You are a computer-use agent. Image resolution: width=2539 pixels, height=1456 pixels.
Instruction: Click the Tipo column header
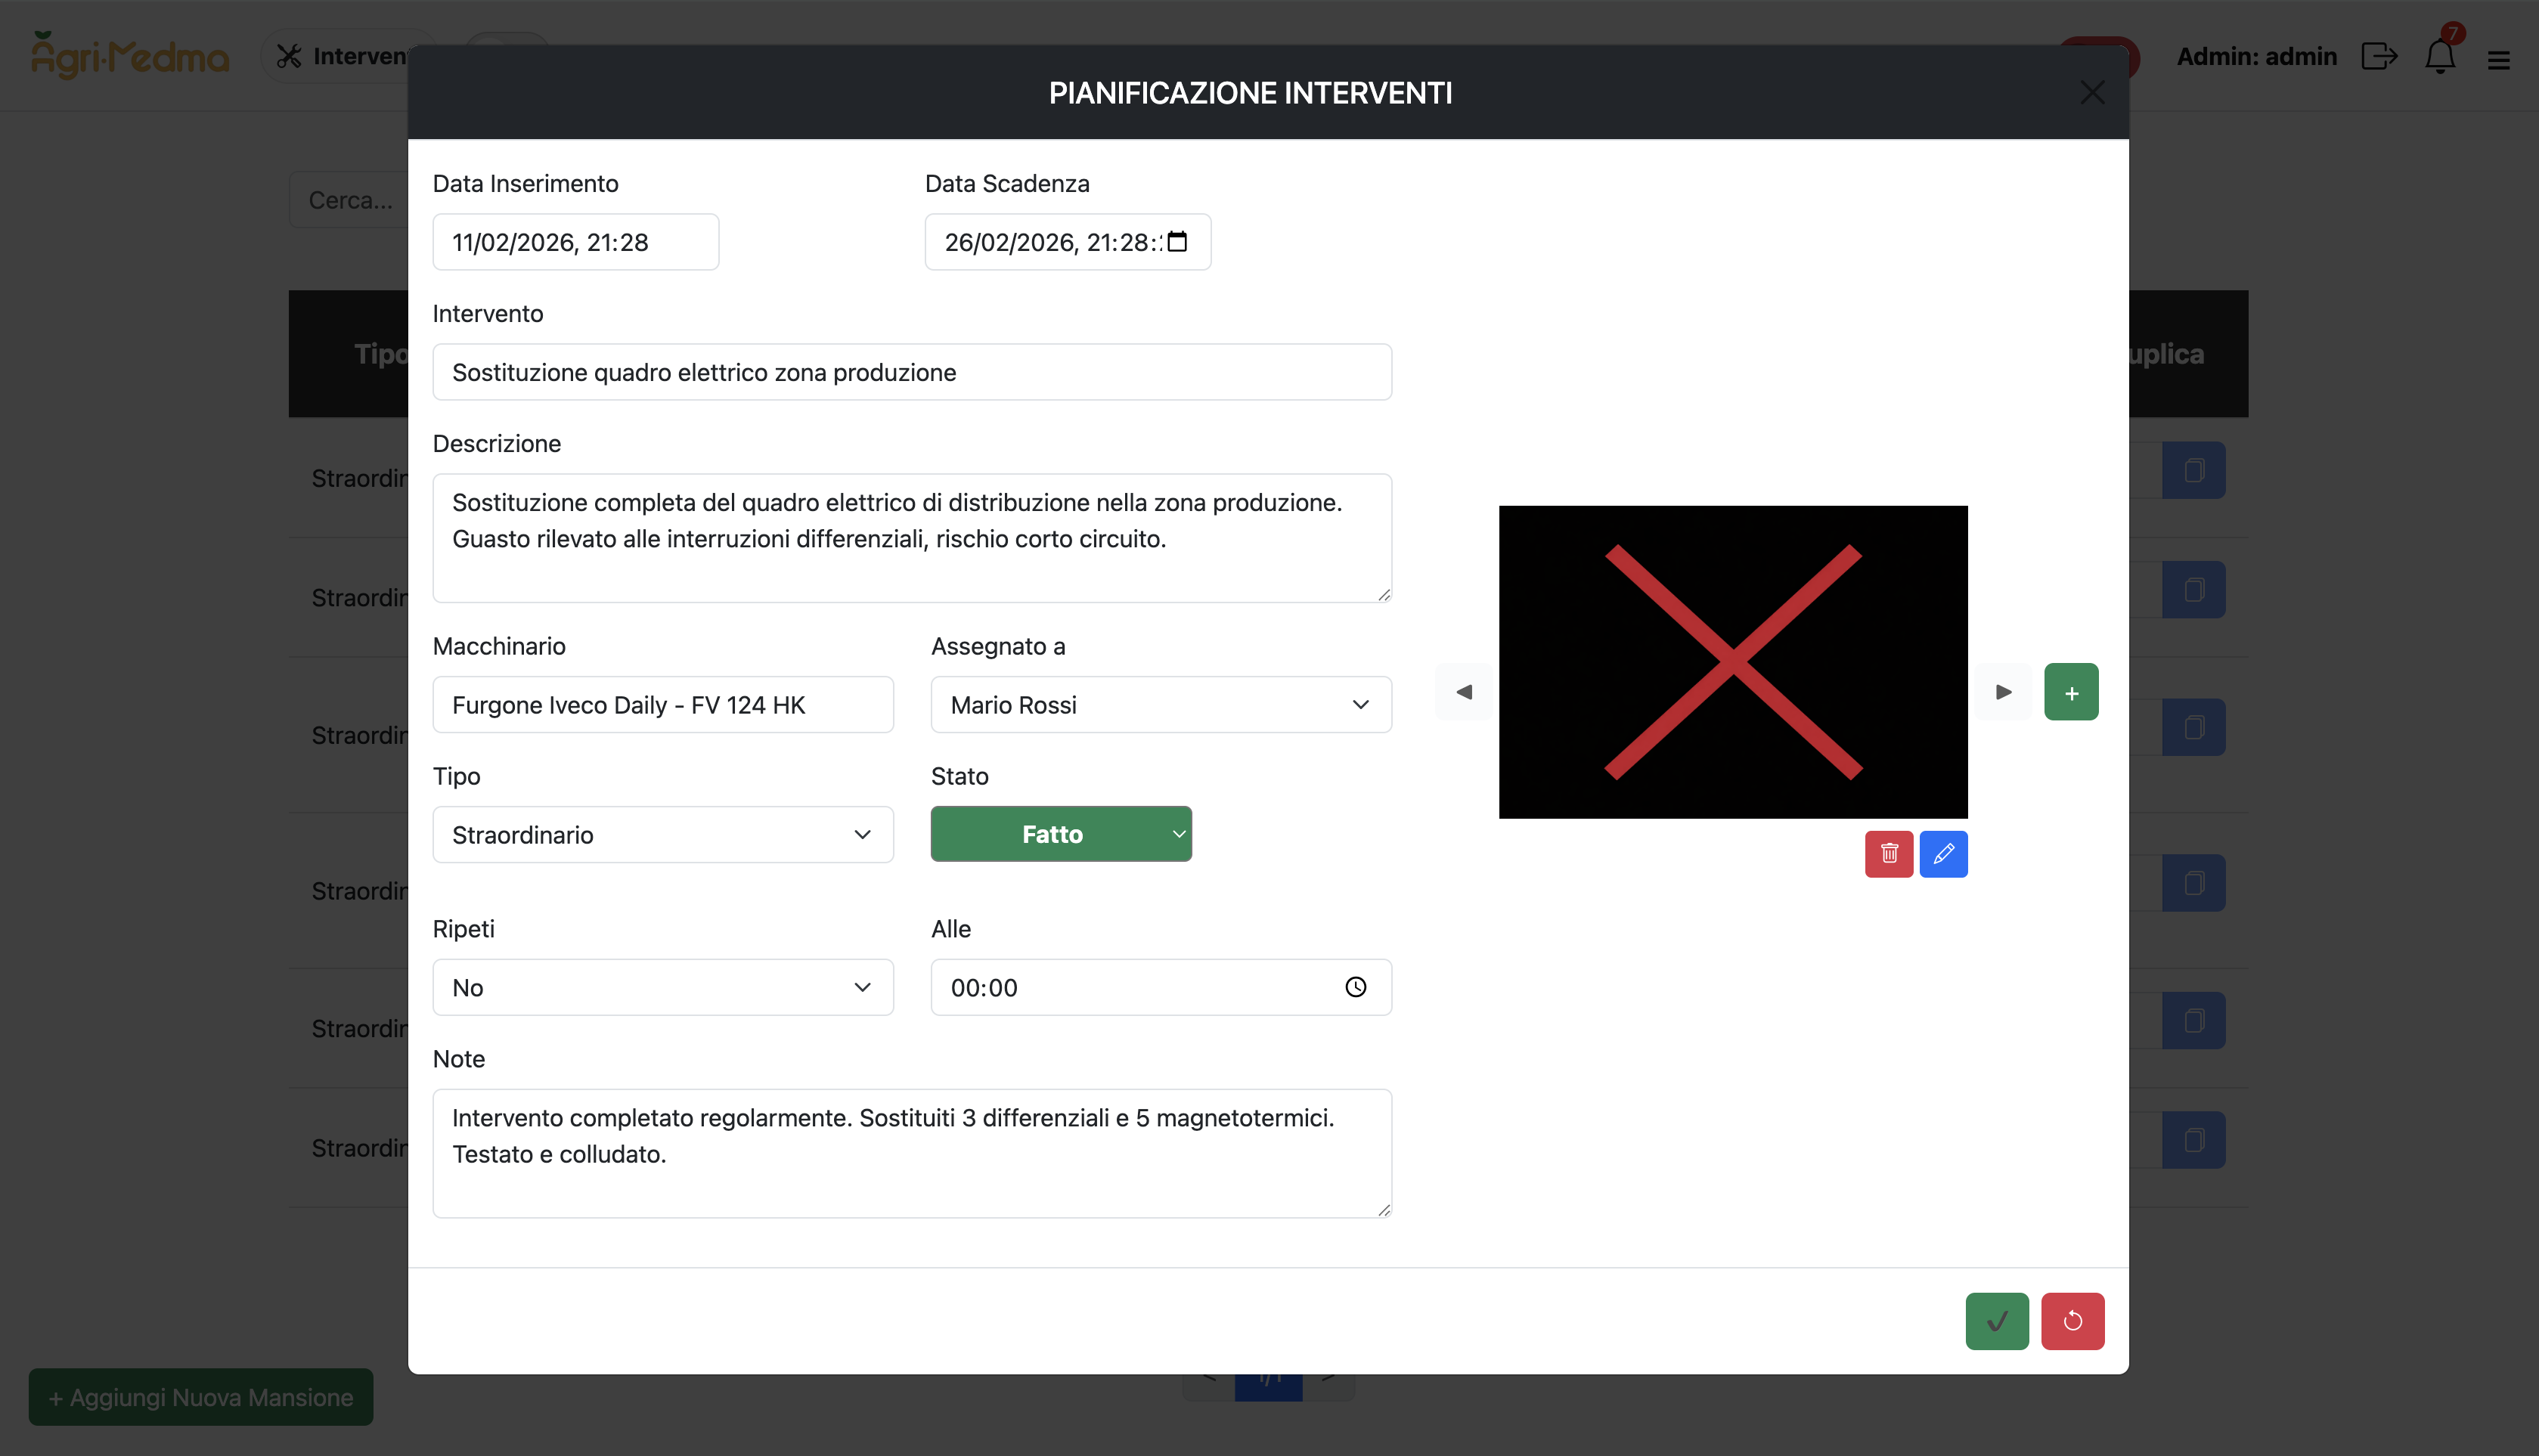(x=381, y=354)
